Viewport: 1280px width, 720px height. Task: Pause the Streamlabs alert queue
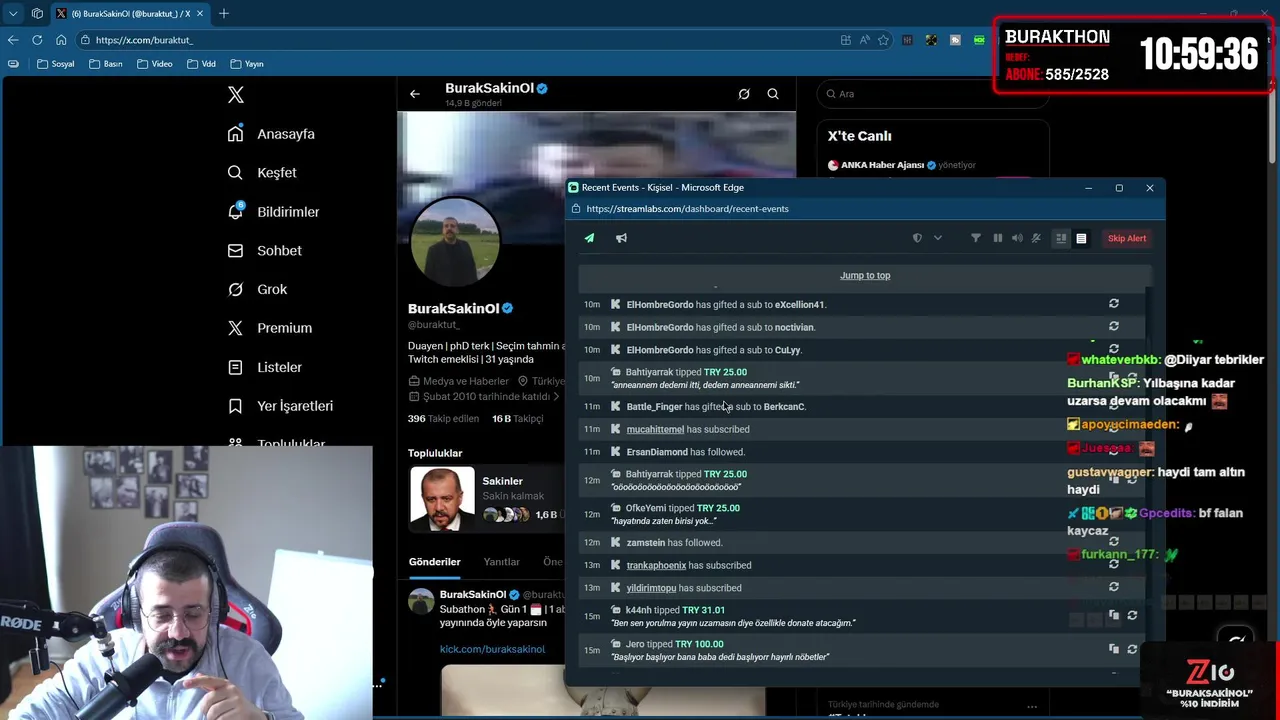(x=997, y=238)
